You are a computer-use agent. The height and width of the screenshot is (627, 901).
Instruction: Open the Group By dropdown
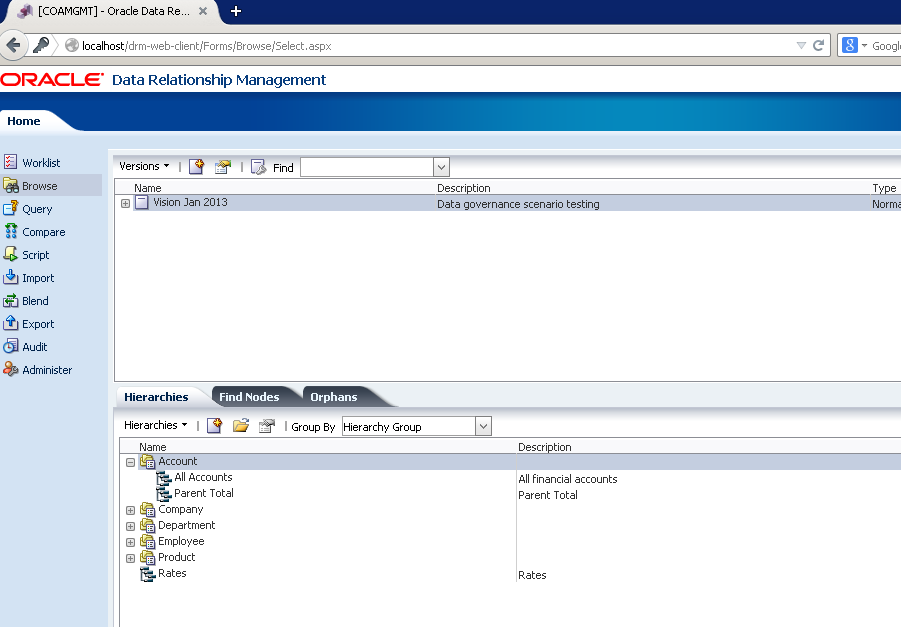483,427
